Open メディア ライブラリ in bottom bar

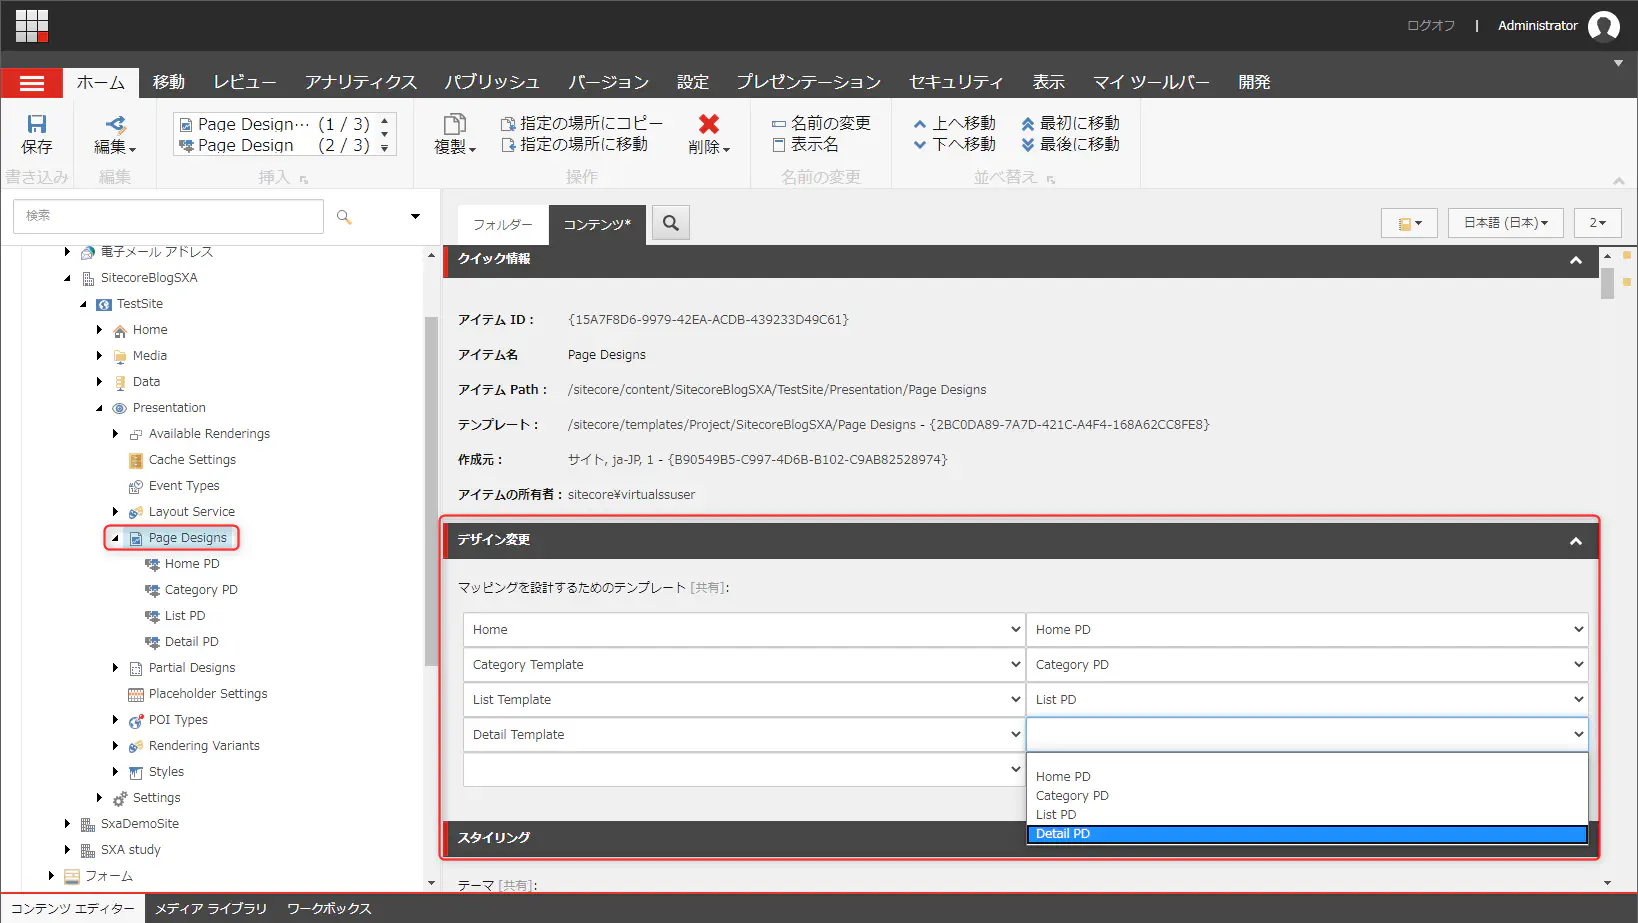(211, 909)
